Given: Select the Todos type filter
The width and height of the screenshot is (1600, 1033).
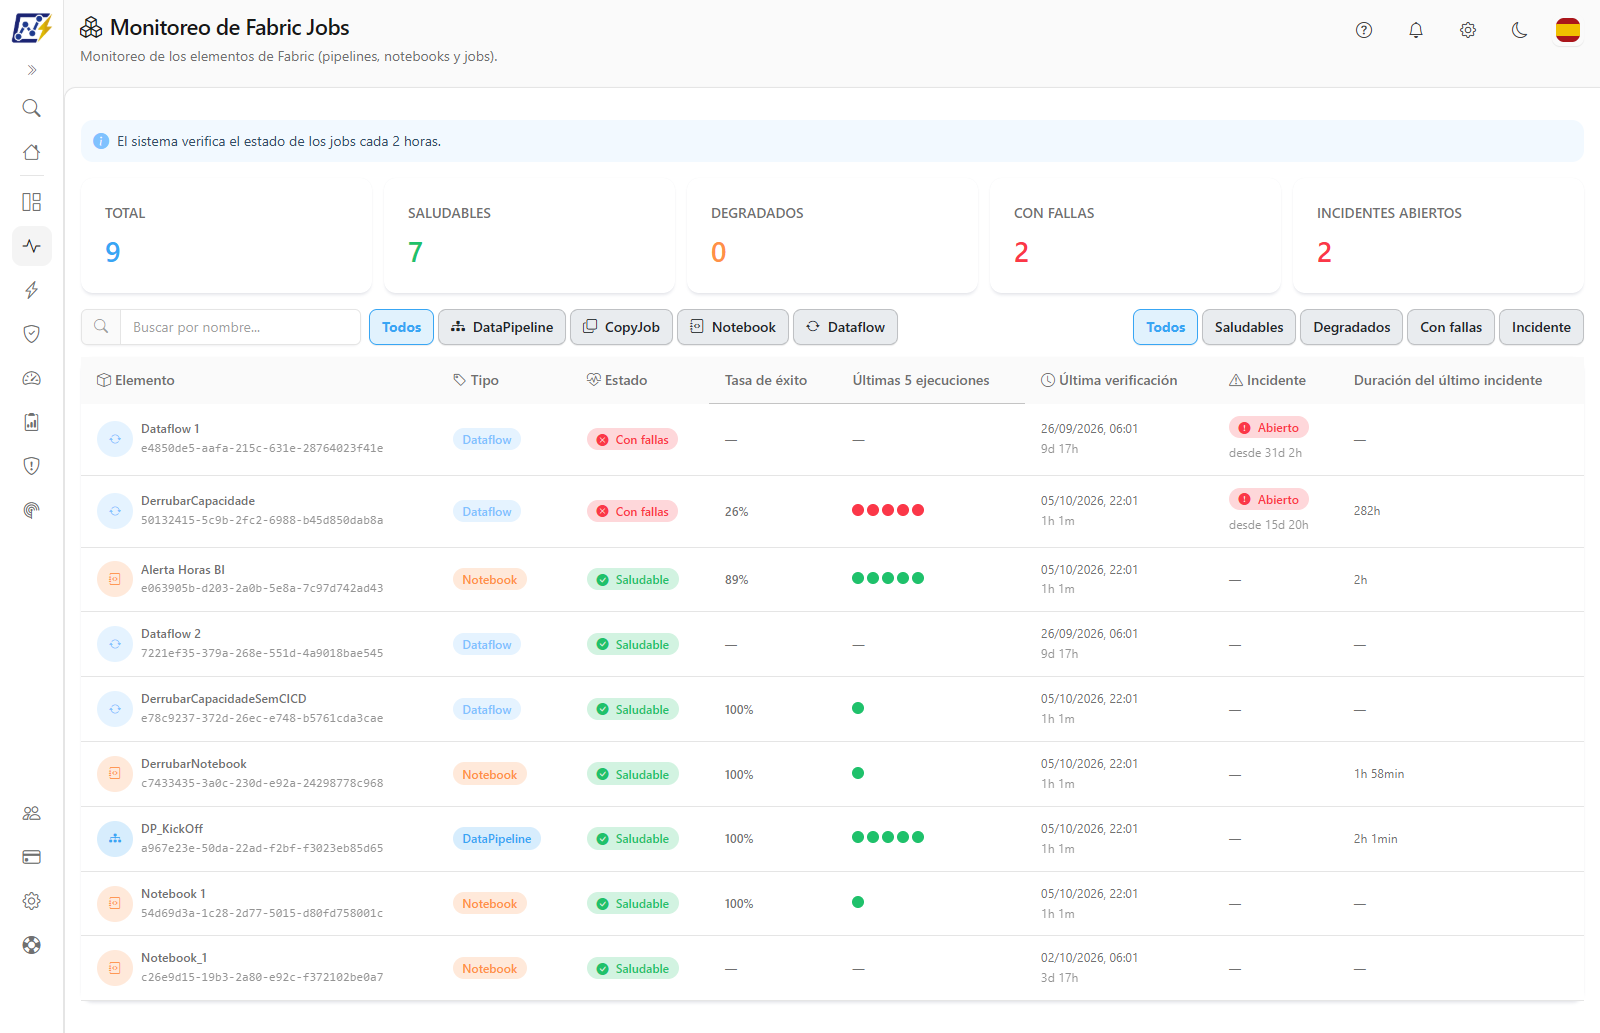Looking at the screenshot, I should click(401, 327).
